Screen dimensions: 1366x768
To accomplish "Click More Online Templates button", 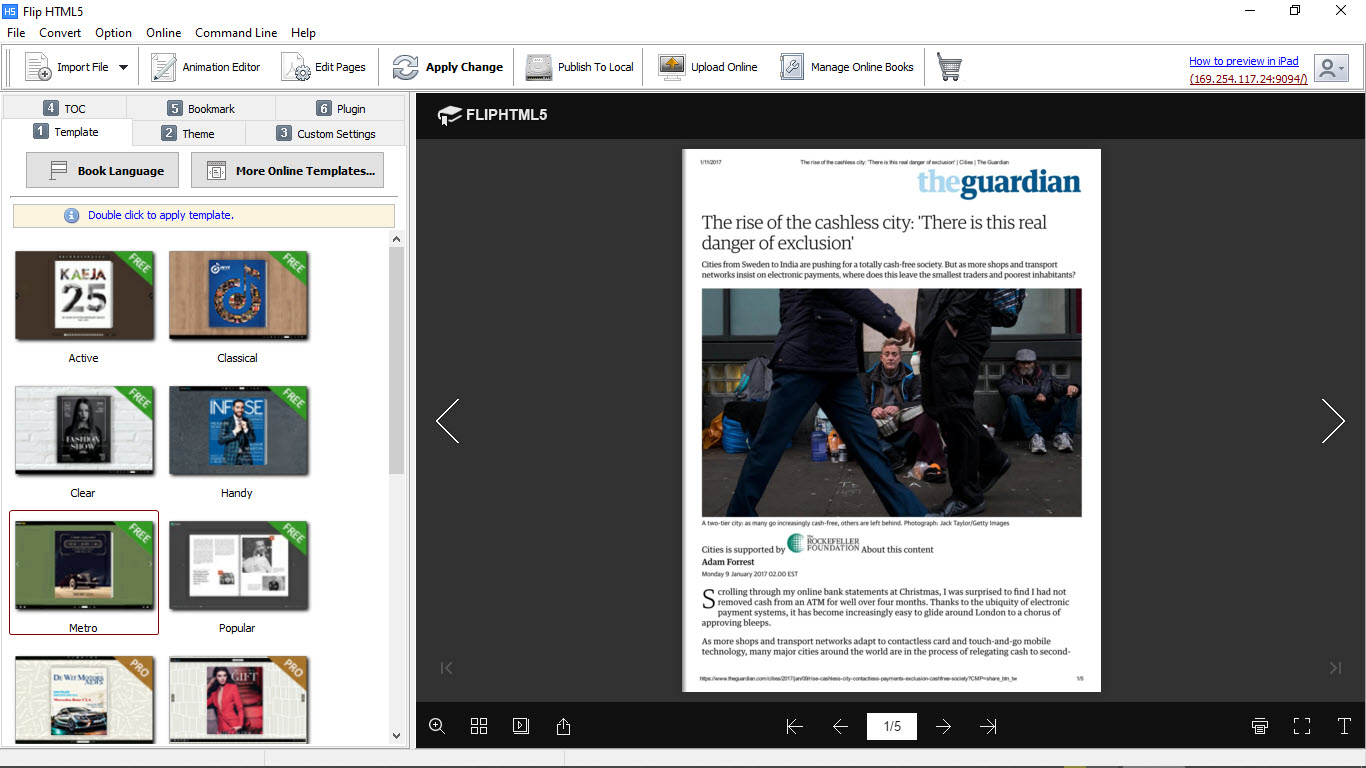I will click(x=287, y=170).
